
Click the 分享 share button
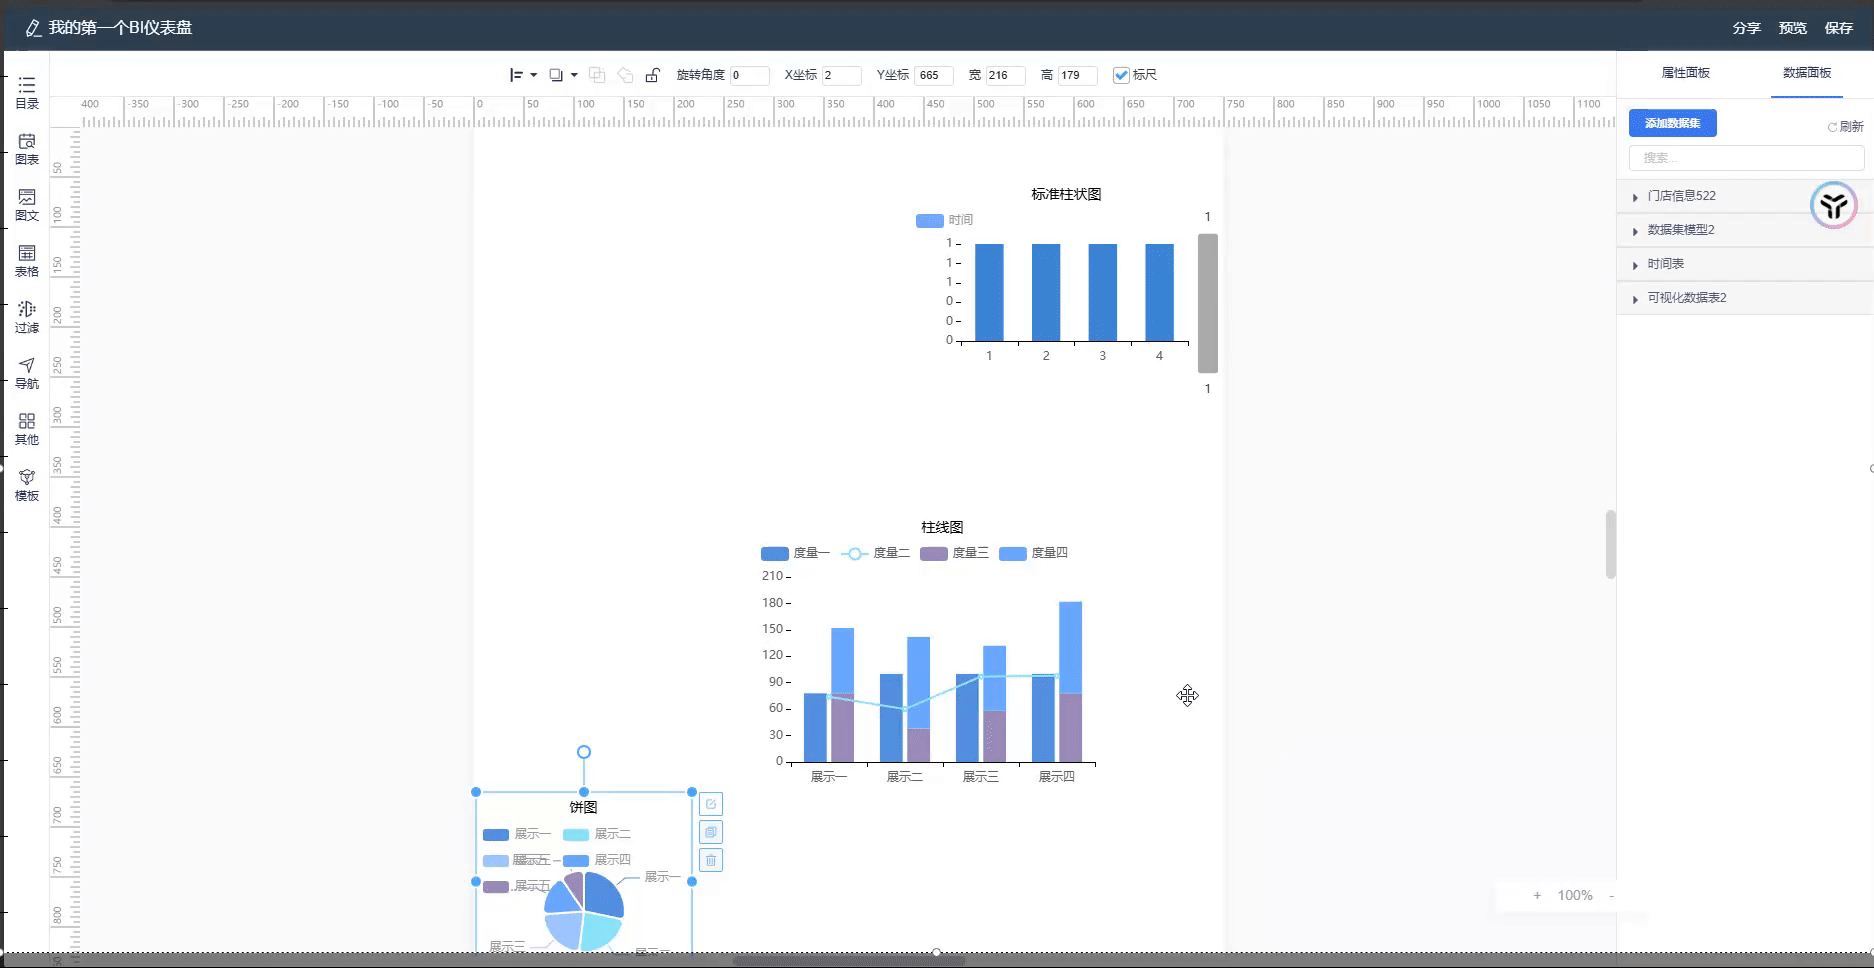click(x=1747, y=28)
